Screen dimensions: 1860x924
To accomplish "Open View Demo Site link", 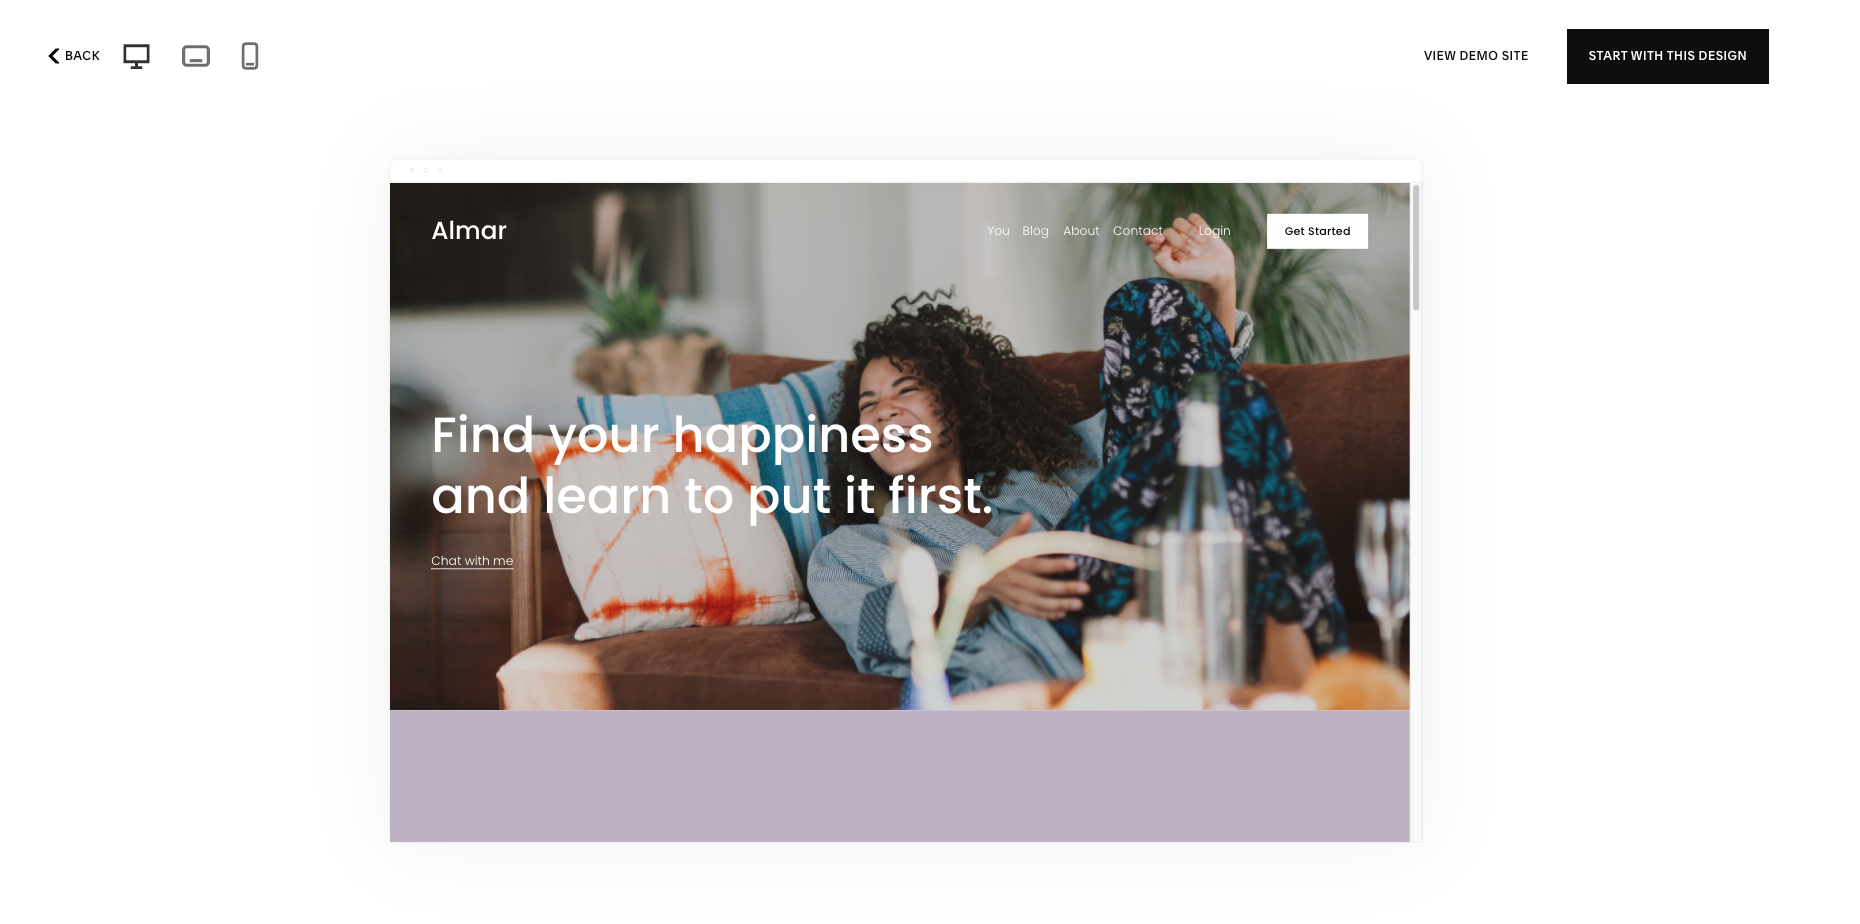I will [1476, 56].
